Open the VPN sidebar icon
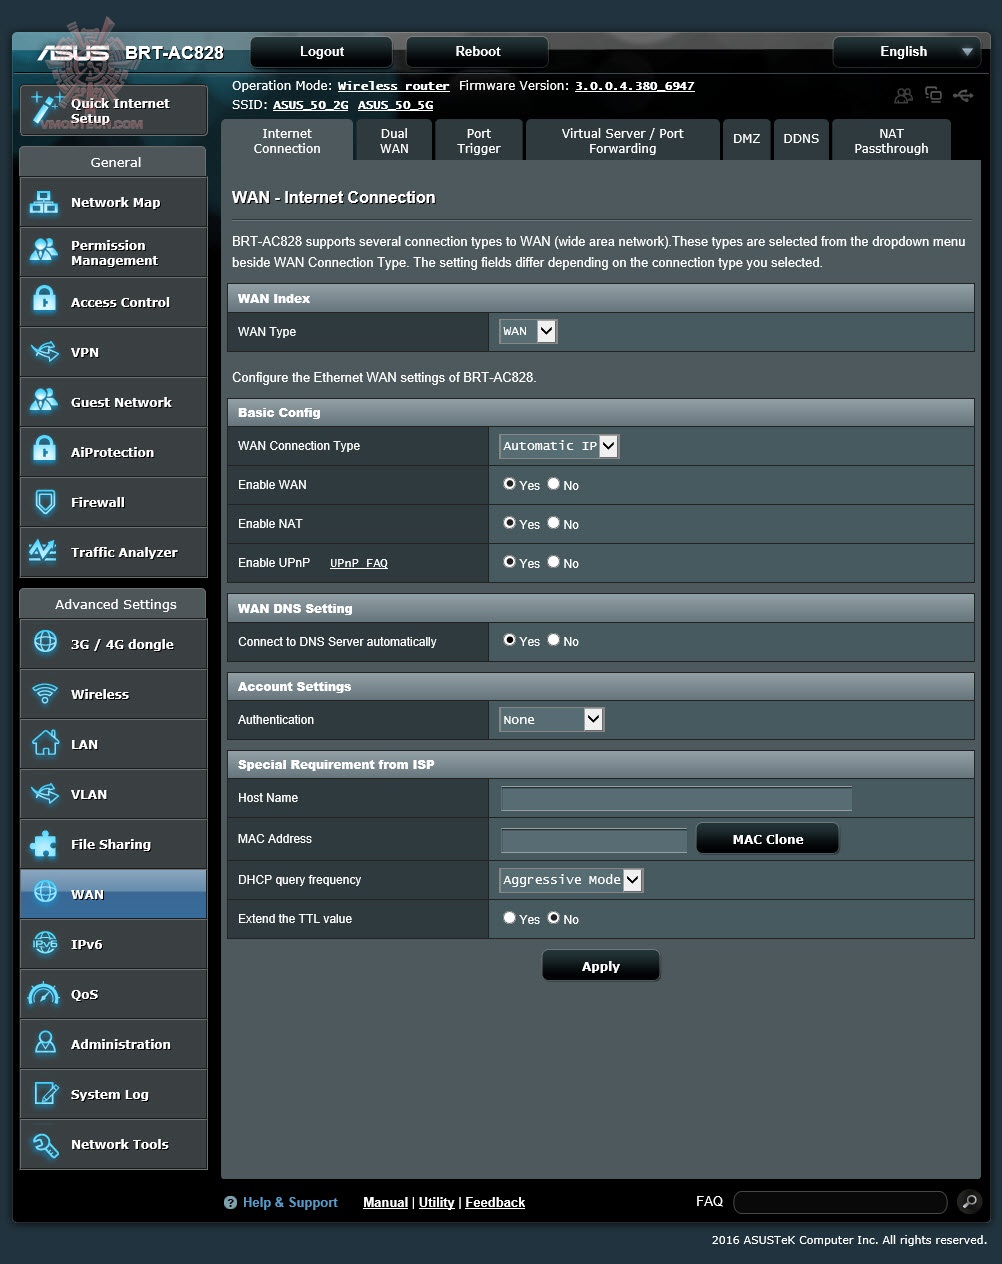1002x1264 pixels. tap(44, 352)
